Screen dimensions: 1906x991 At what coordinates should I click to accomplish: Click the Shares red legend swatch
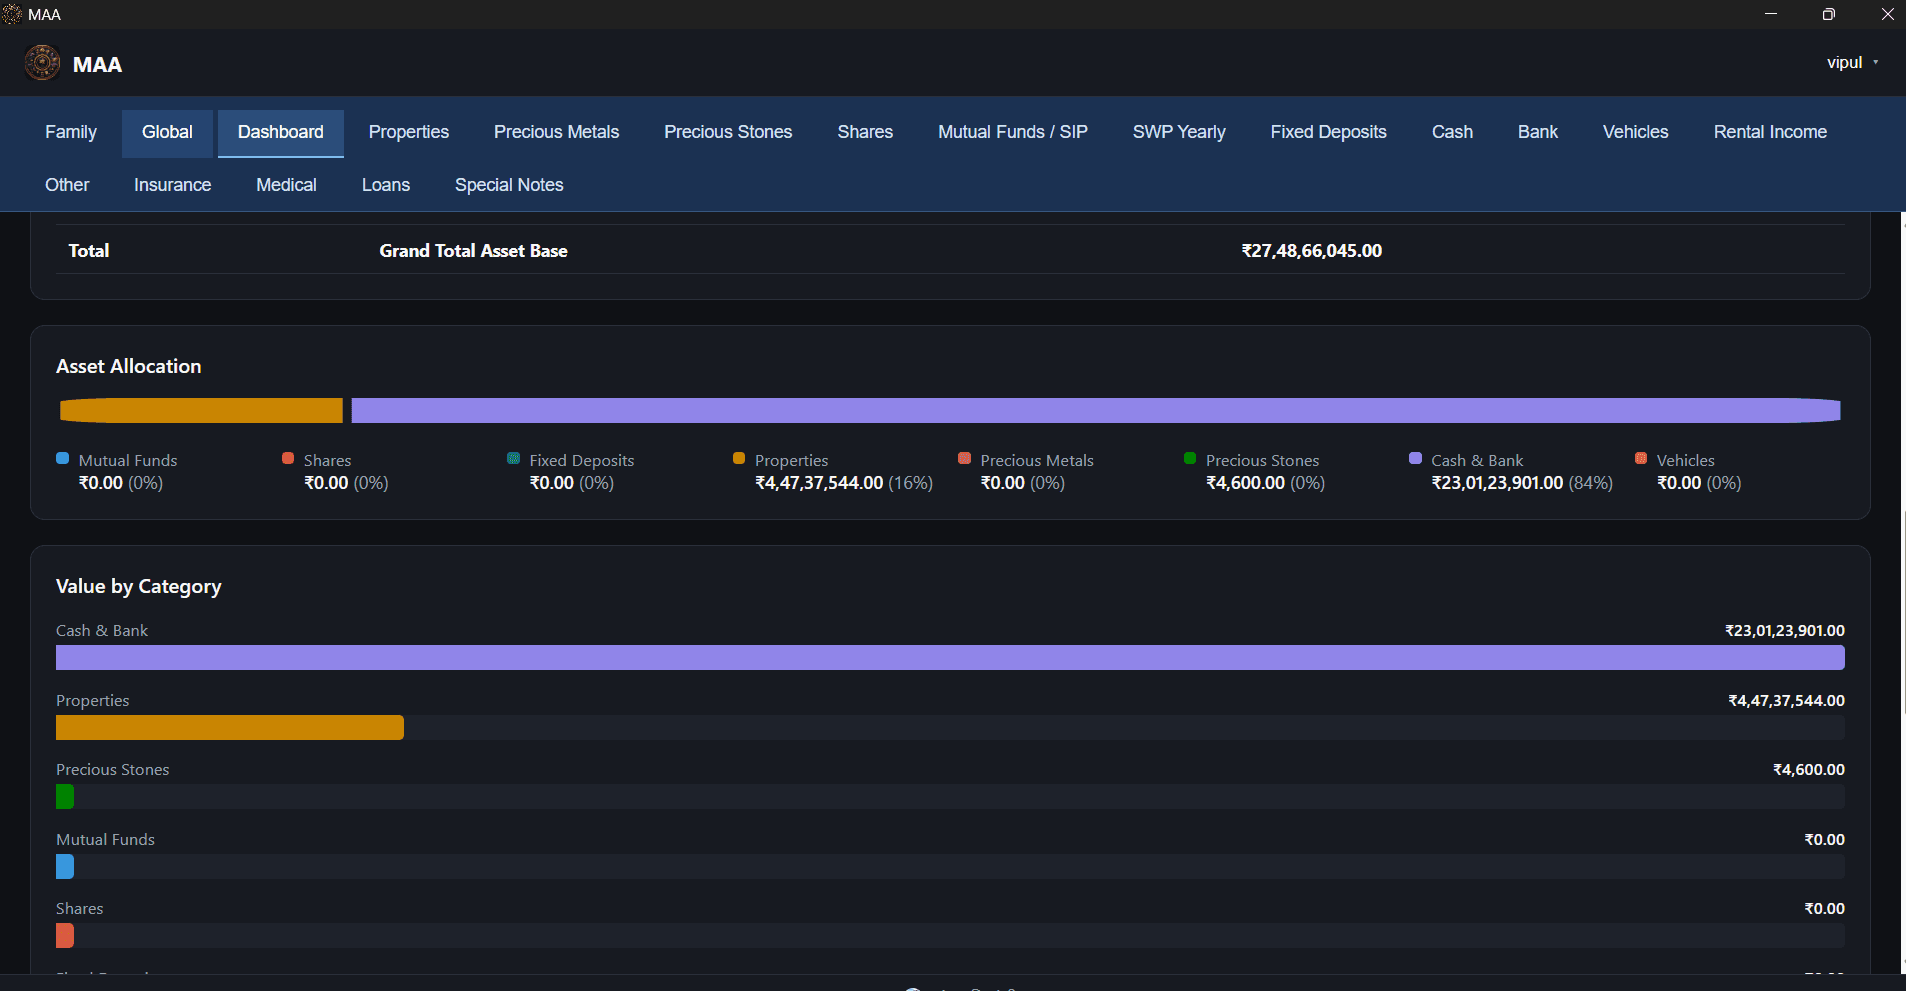point(288,458)
